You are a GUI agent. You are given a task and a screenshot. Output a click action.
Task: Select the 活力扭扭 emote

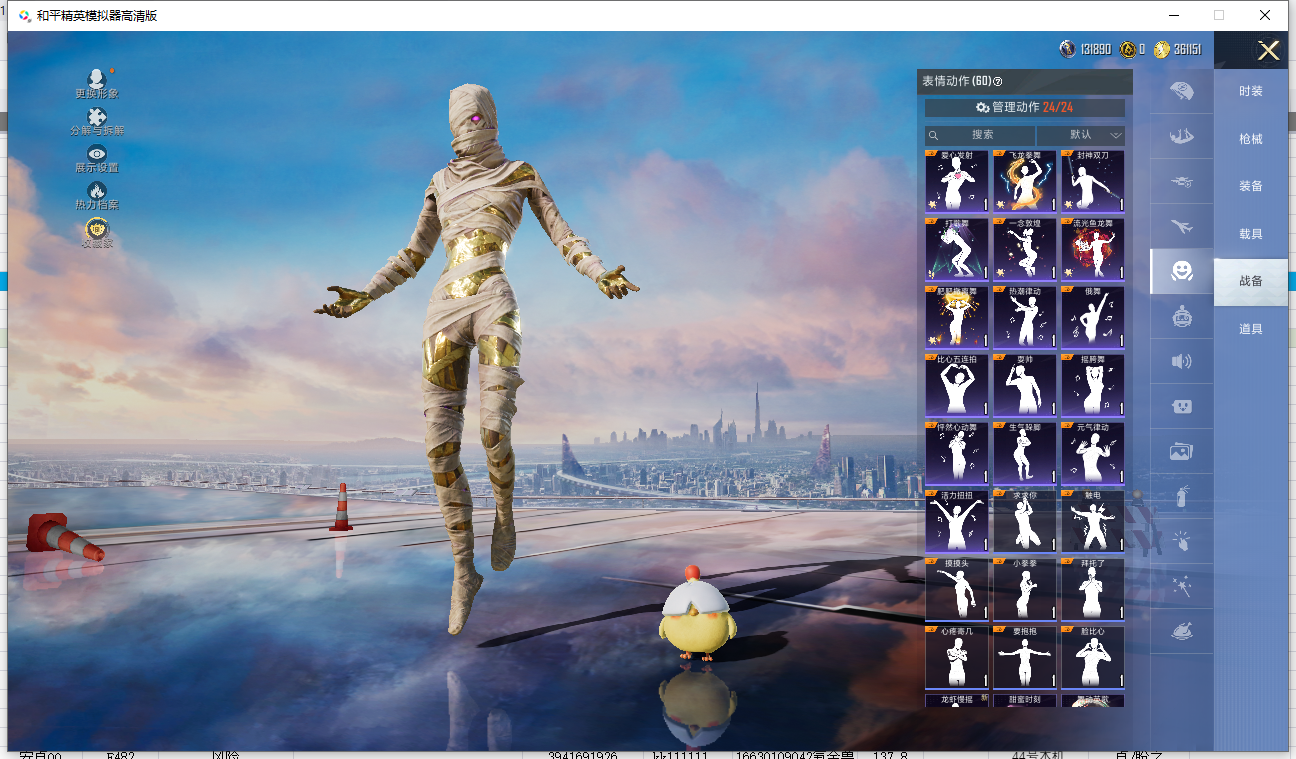click(x=957, y=521)
